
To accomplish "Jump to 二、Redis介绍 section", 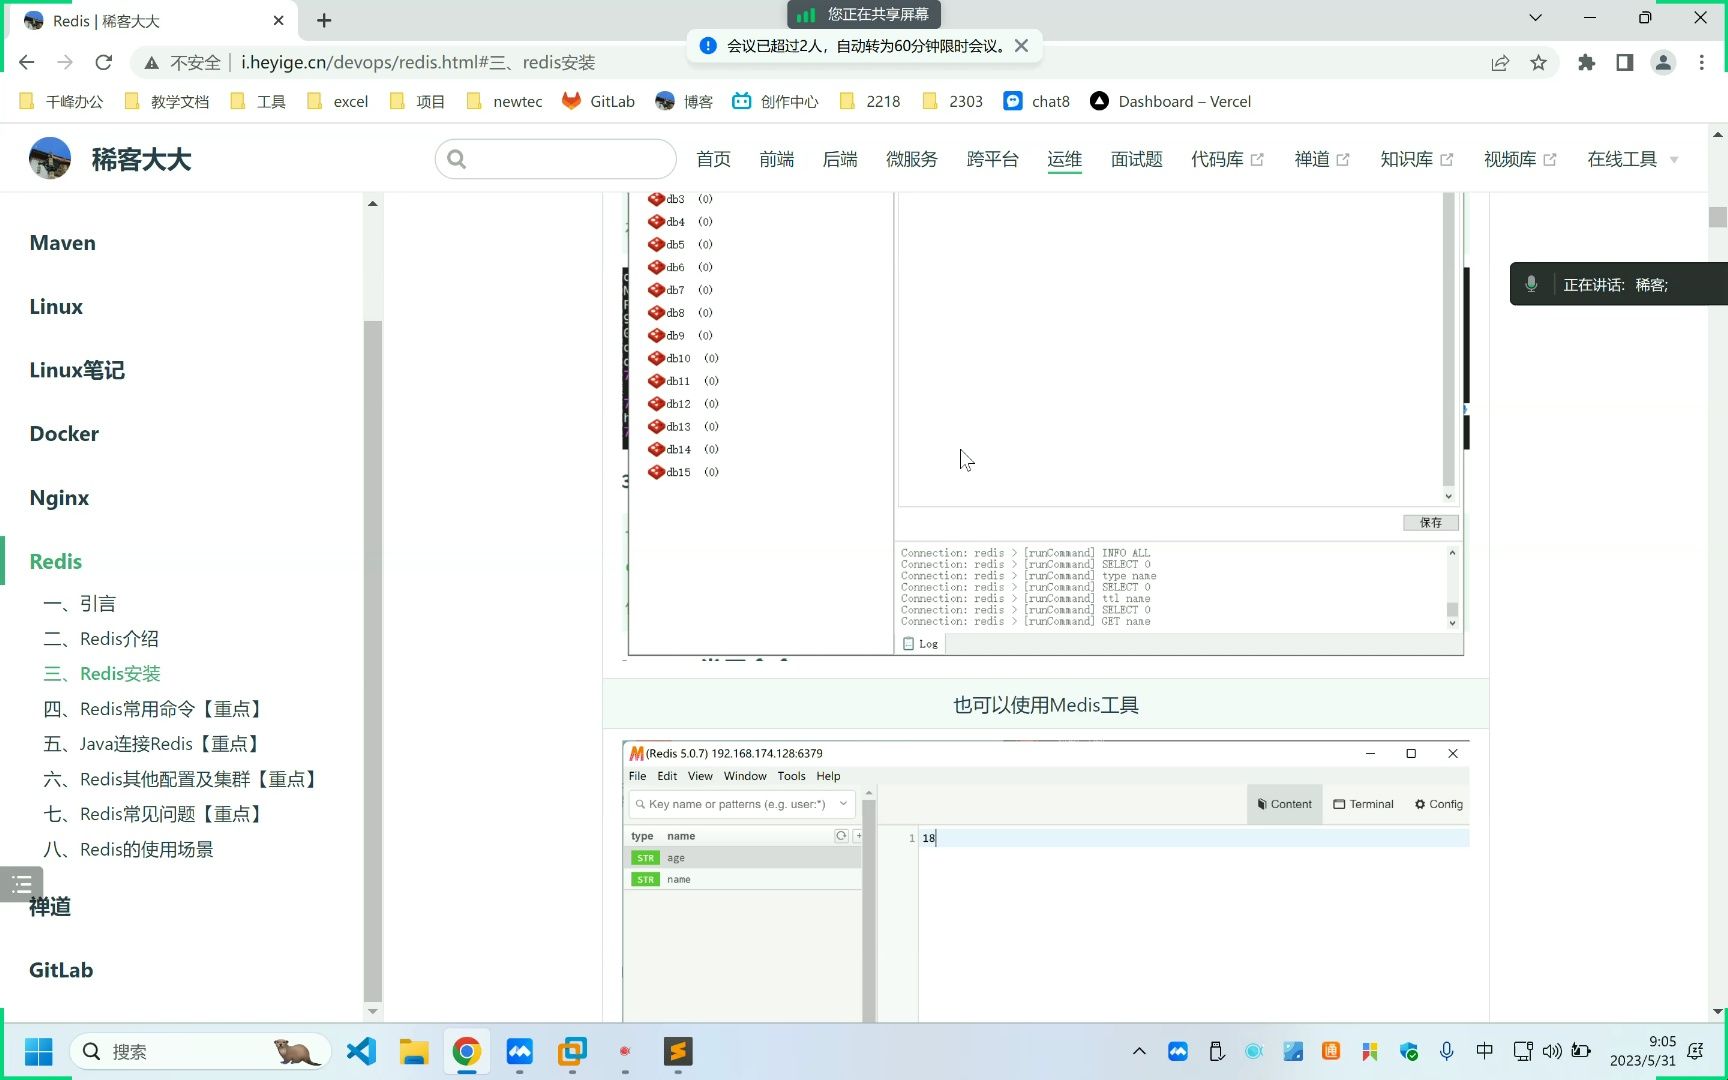I will click(x=101, y=639).
